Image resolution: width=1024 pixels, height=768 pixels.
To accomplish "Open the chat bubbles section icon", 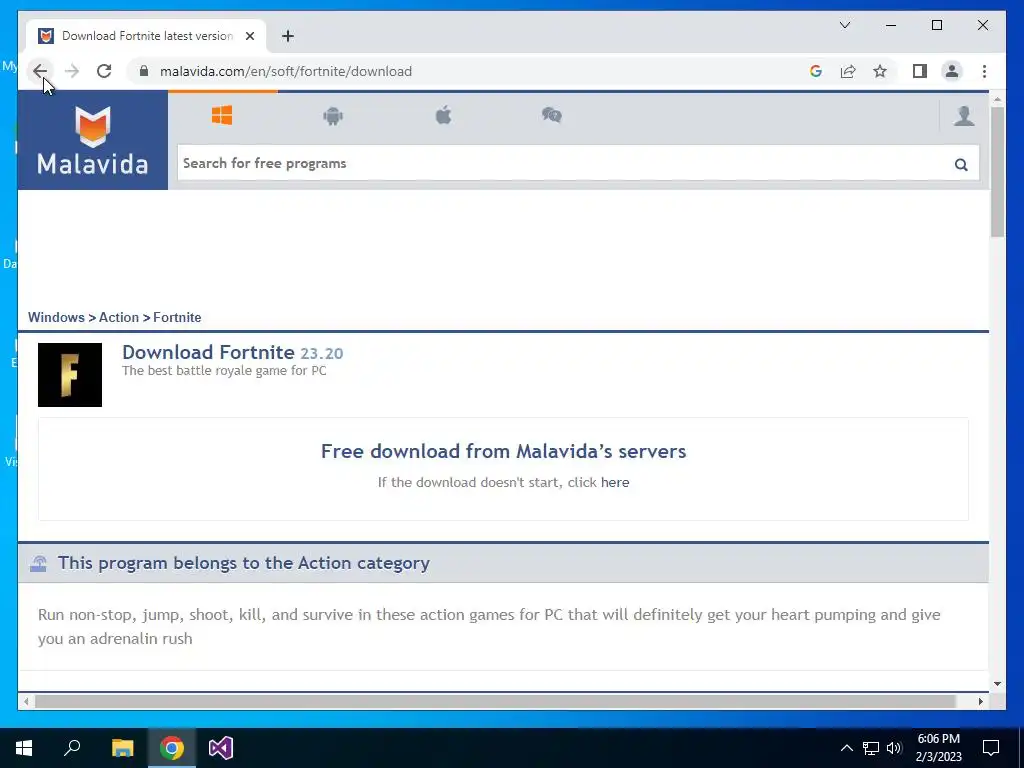I will coord(552,116).
